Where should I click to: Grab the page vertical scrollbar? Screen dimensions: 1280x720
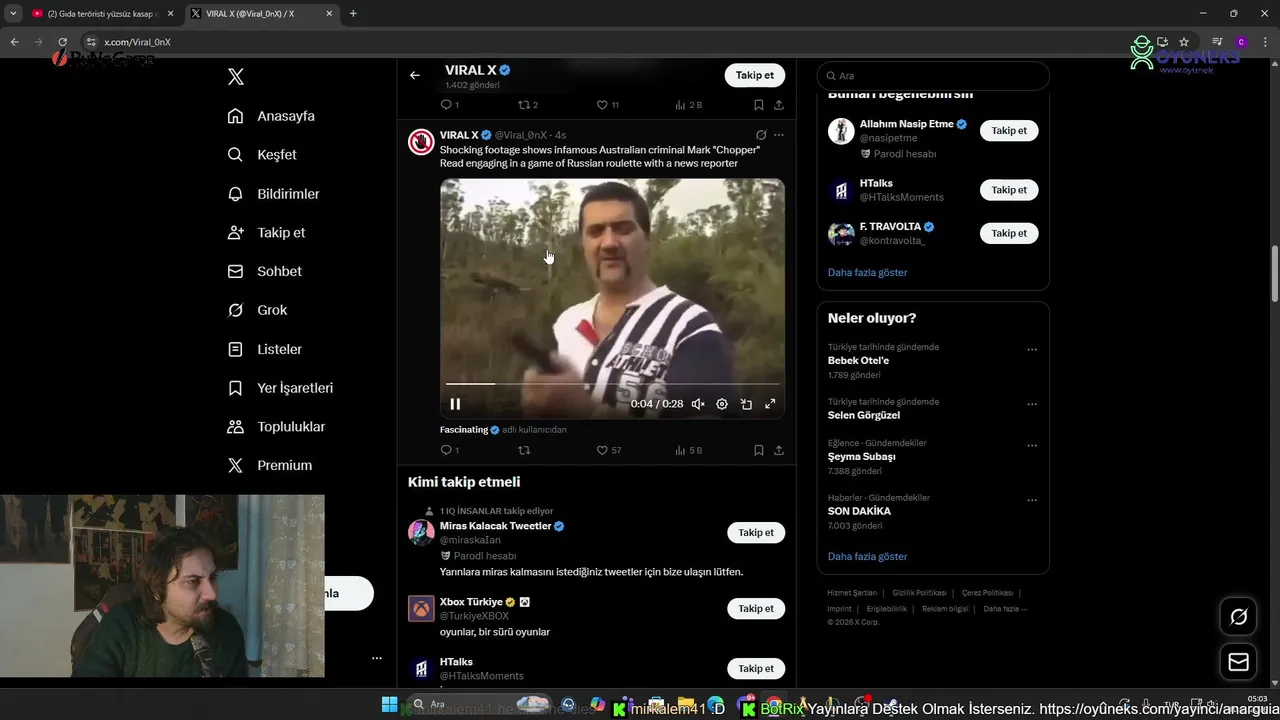click(1274, 275)
